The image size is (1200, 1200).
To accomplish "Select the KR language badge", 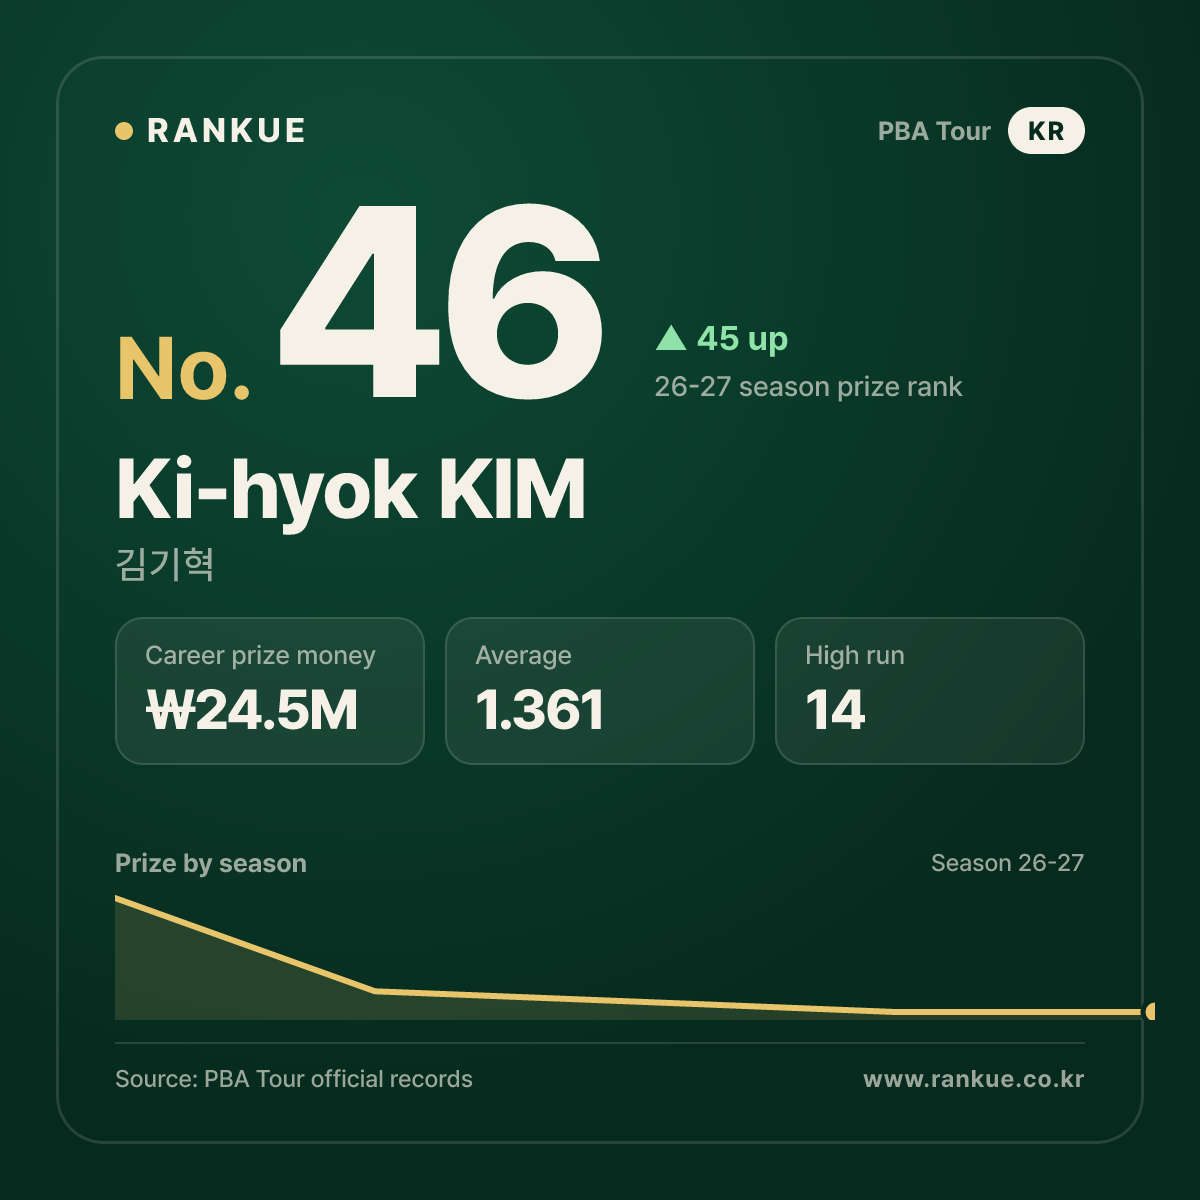I will pos(1046,131).
